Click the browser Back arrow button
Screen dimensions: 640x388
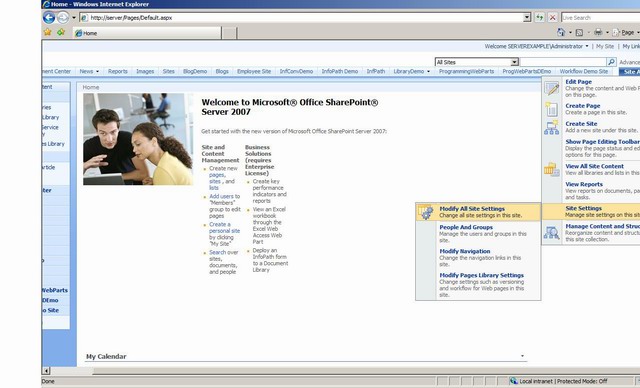tap(49, 18)
